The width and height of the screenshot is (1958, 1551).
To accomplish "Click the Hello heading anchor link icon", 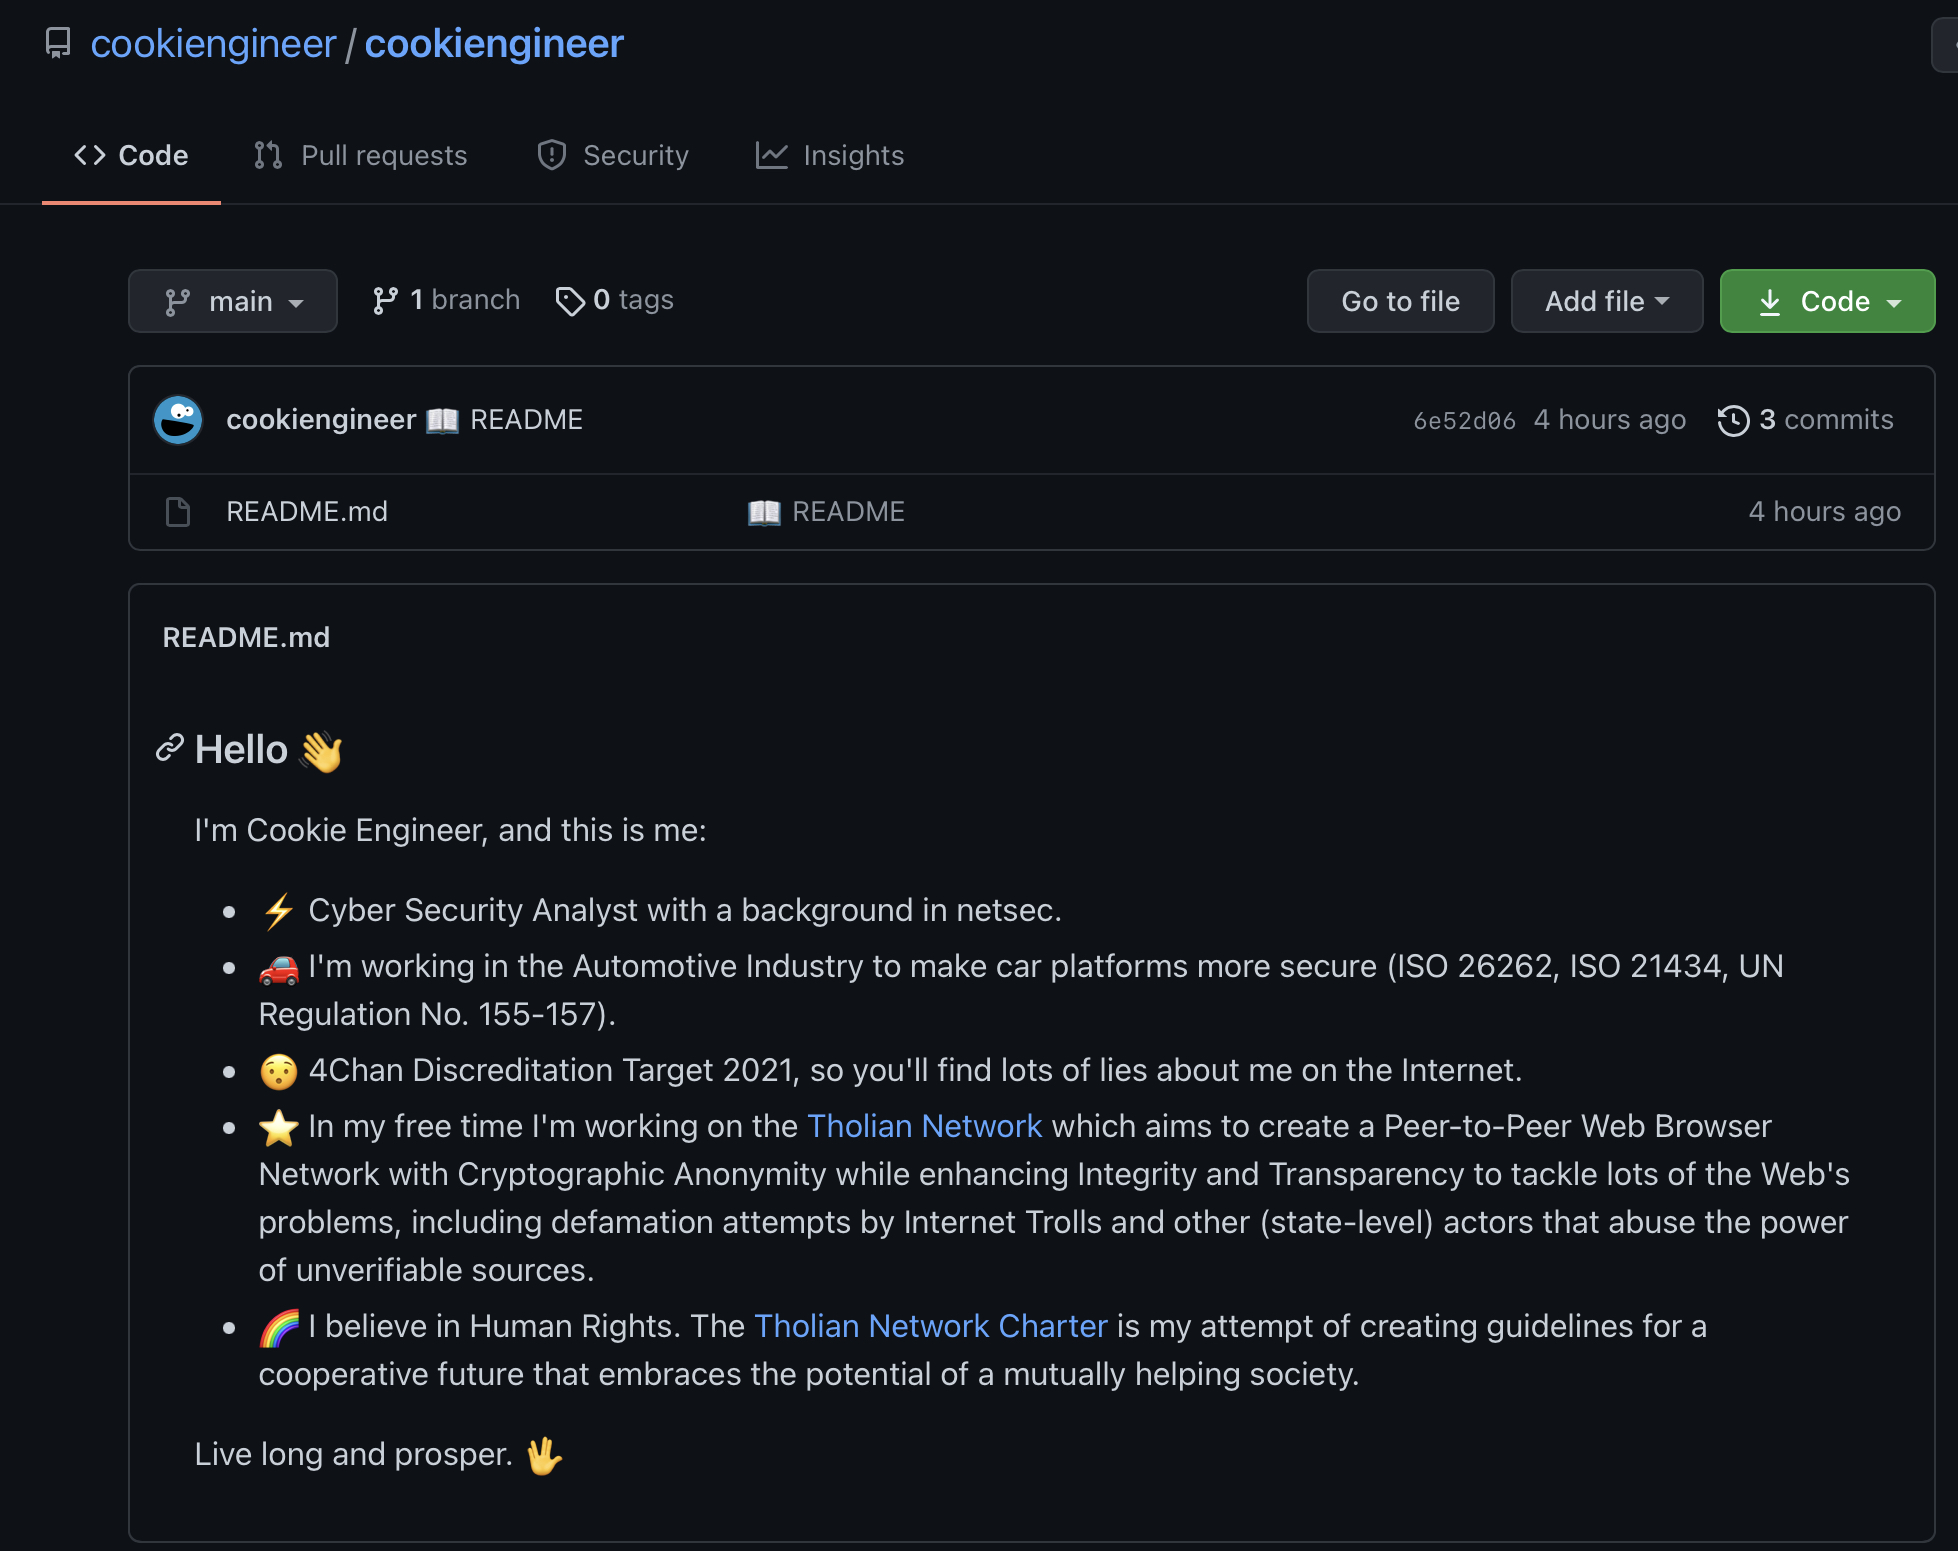I will click(x=170, y=748).
